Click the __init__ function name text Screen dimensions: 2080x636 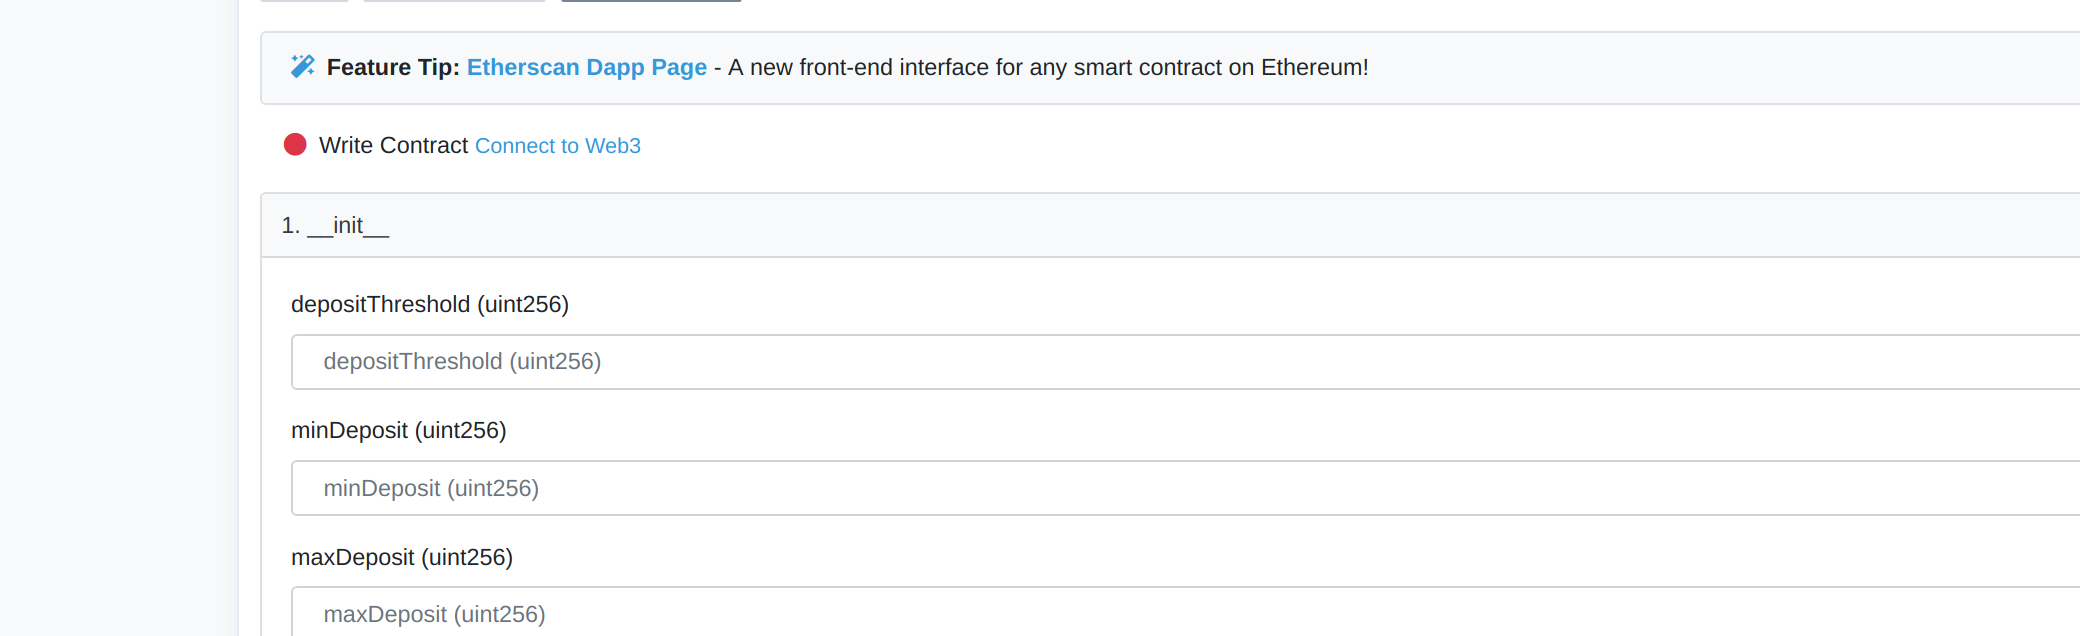pos(348,226)
